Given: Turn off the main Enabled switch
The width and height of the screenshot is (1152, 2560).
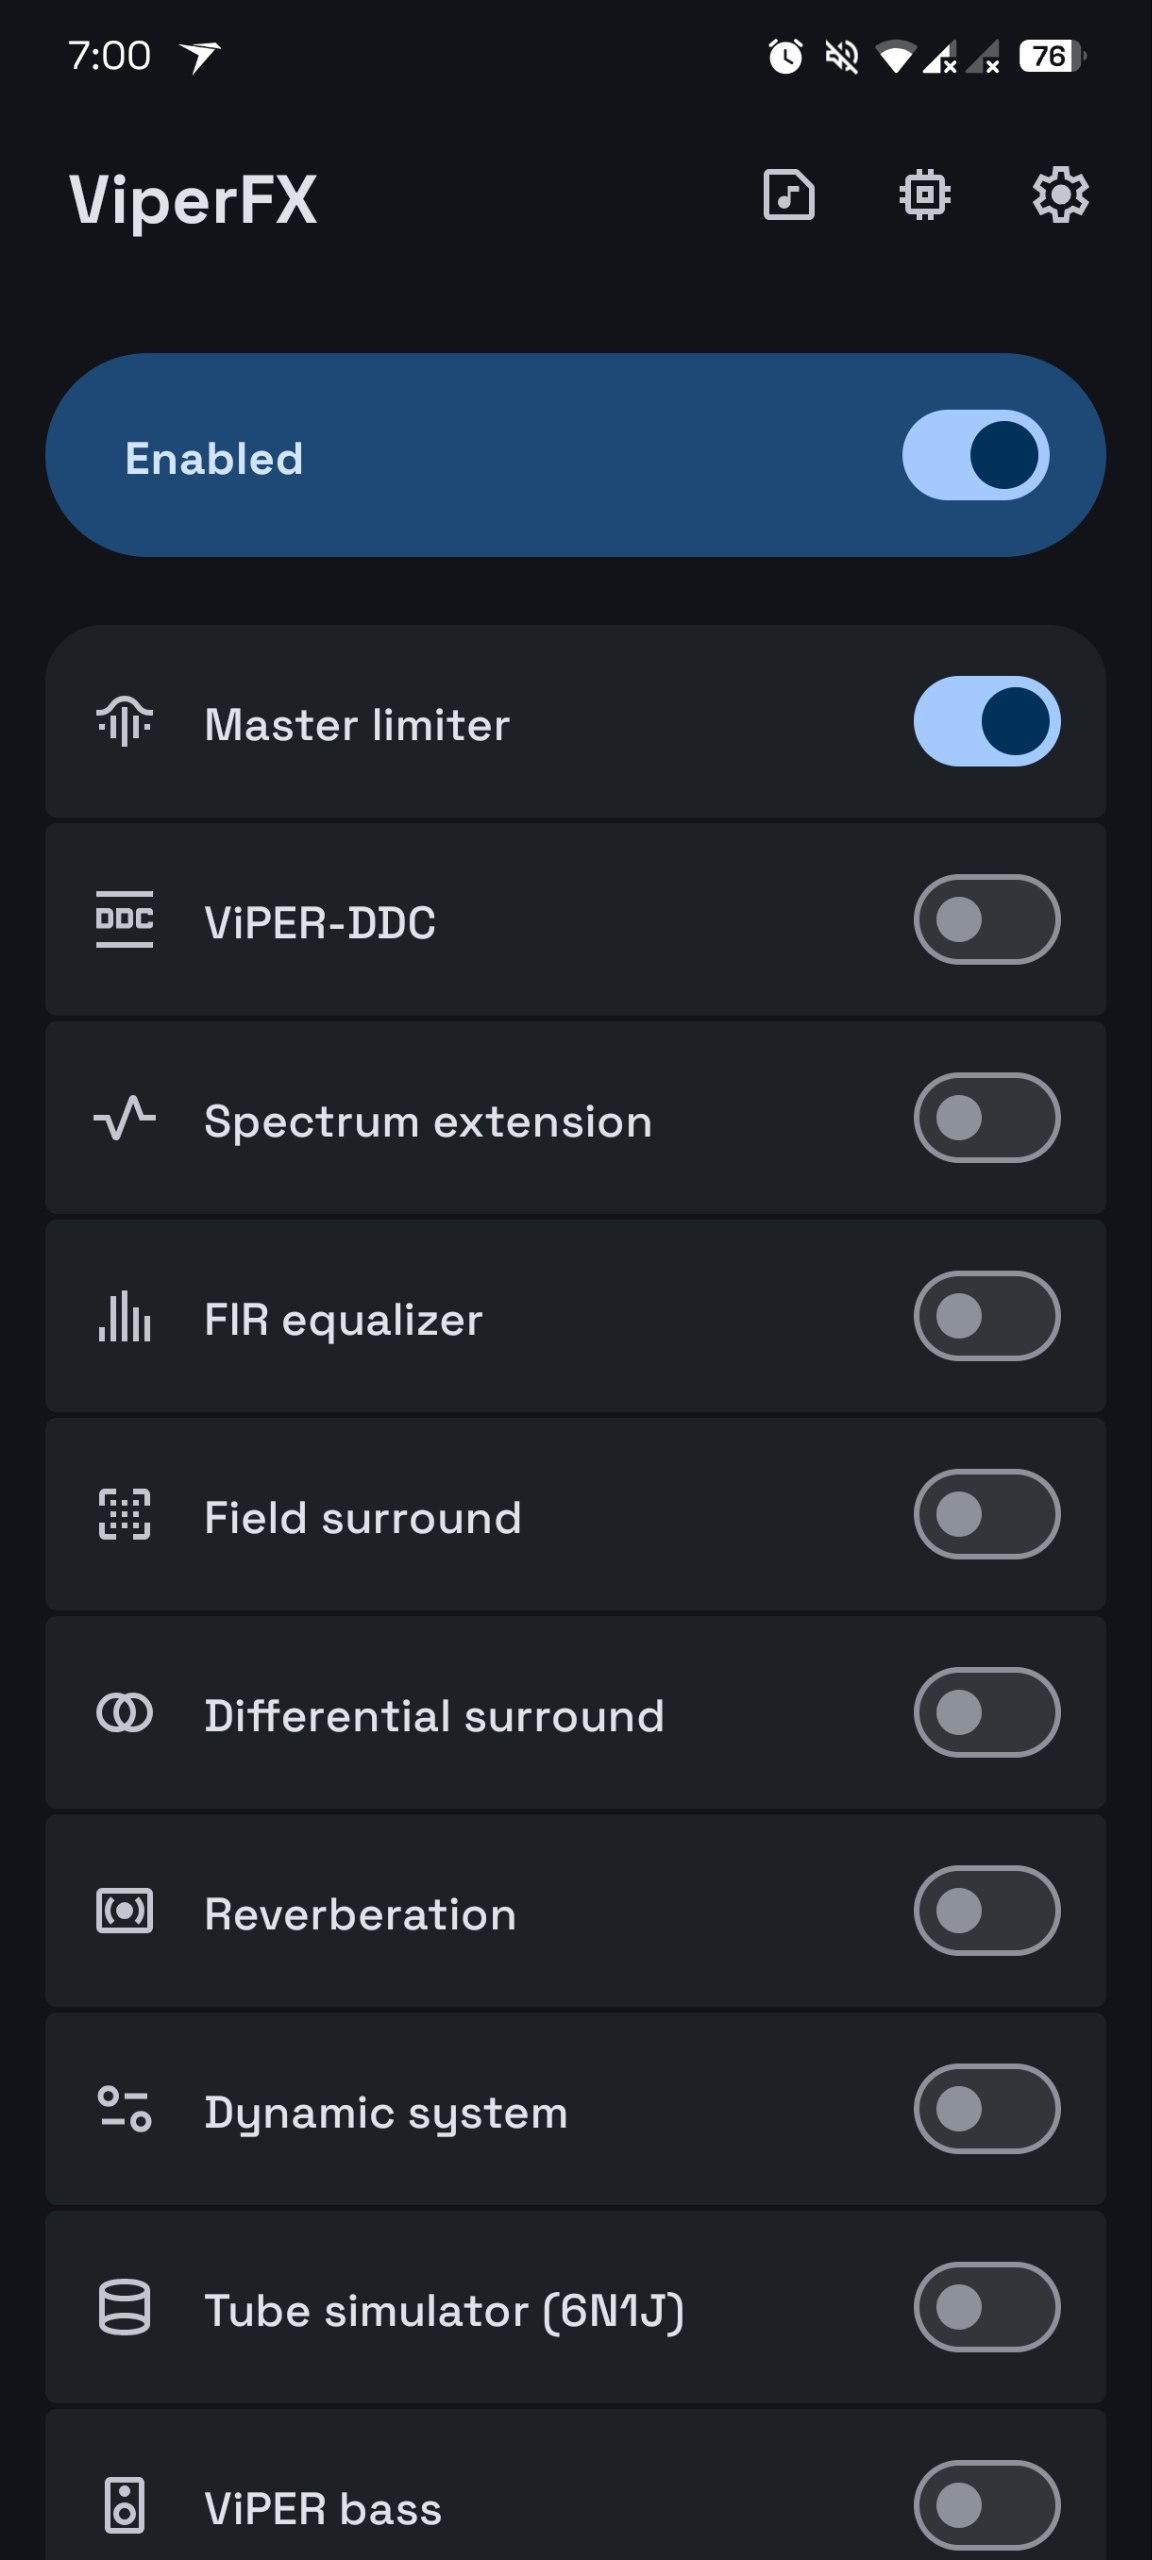Looking at the screenshot, I should 975,455.
